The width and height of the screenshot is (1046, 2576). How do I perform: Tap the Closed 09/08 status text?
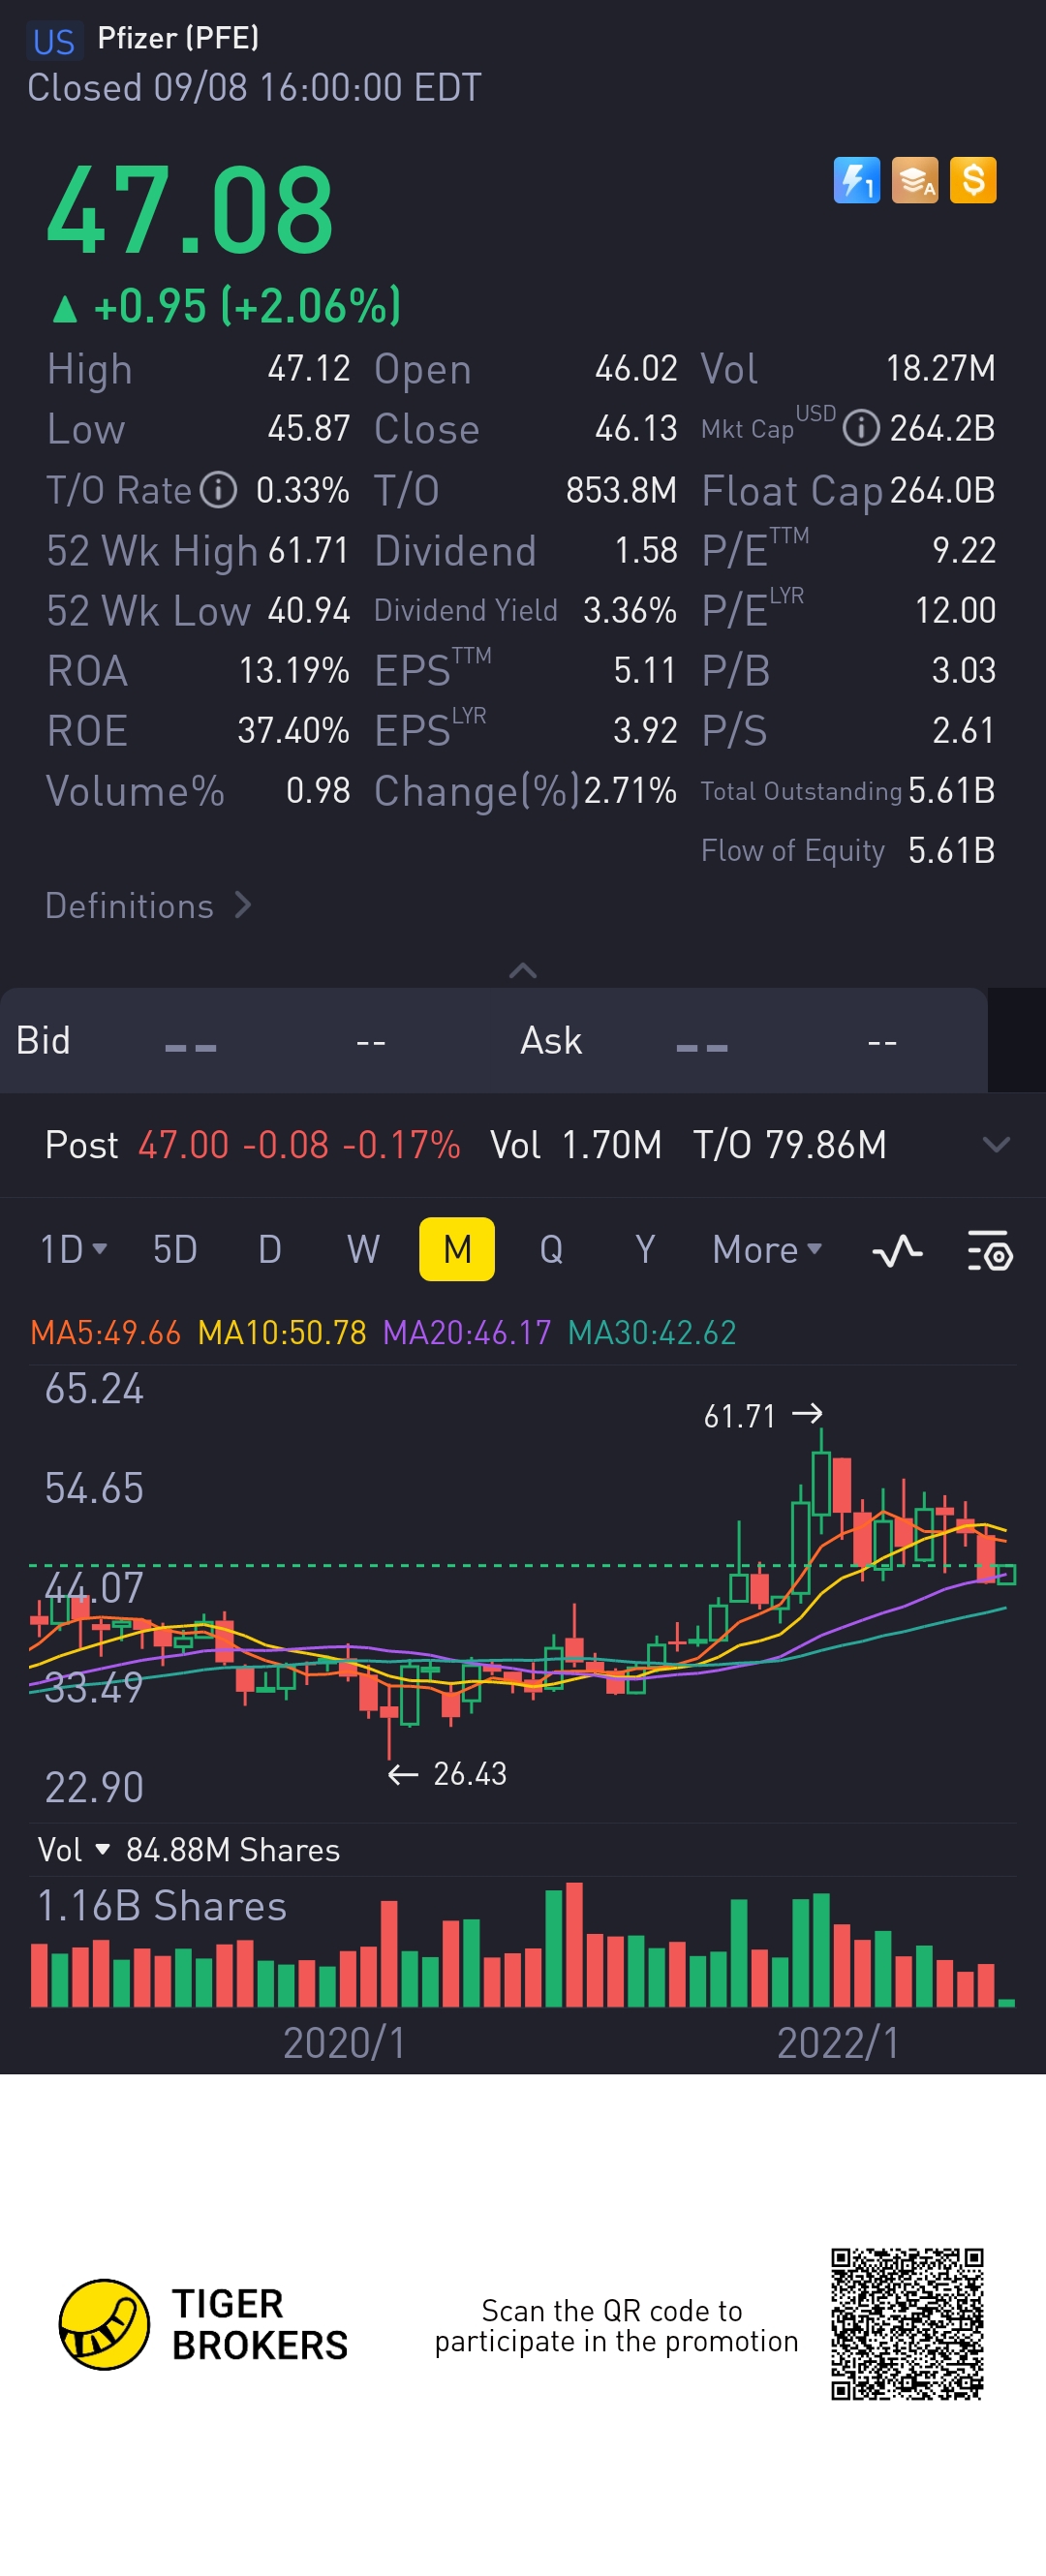point(254,88)
